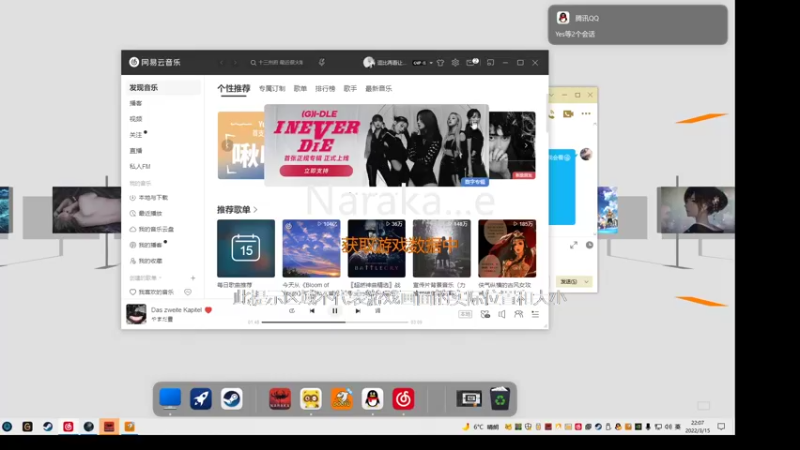This screenshot has height=450, width=800.
Task: Toggle playback loop mode icon
Action: tap(292, 311)
